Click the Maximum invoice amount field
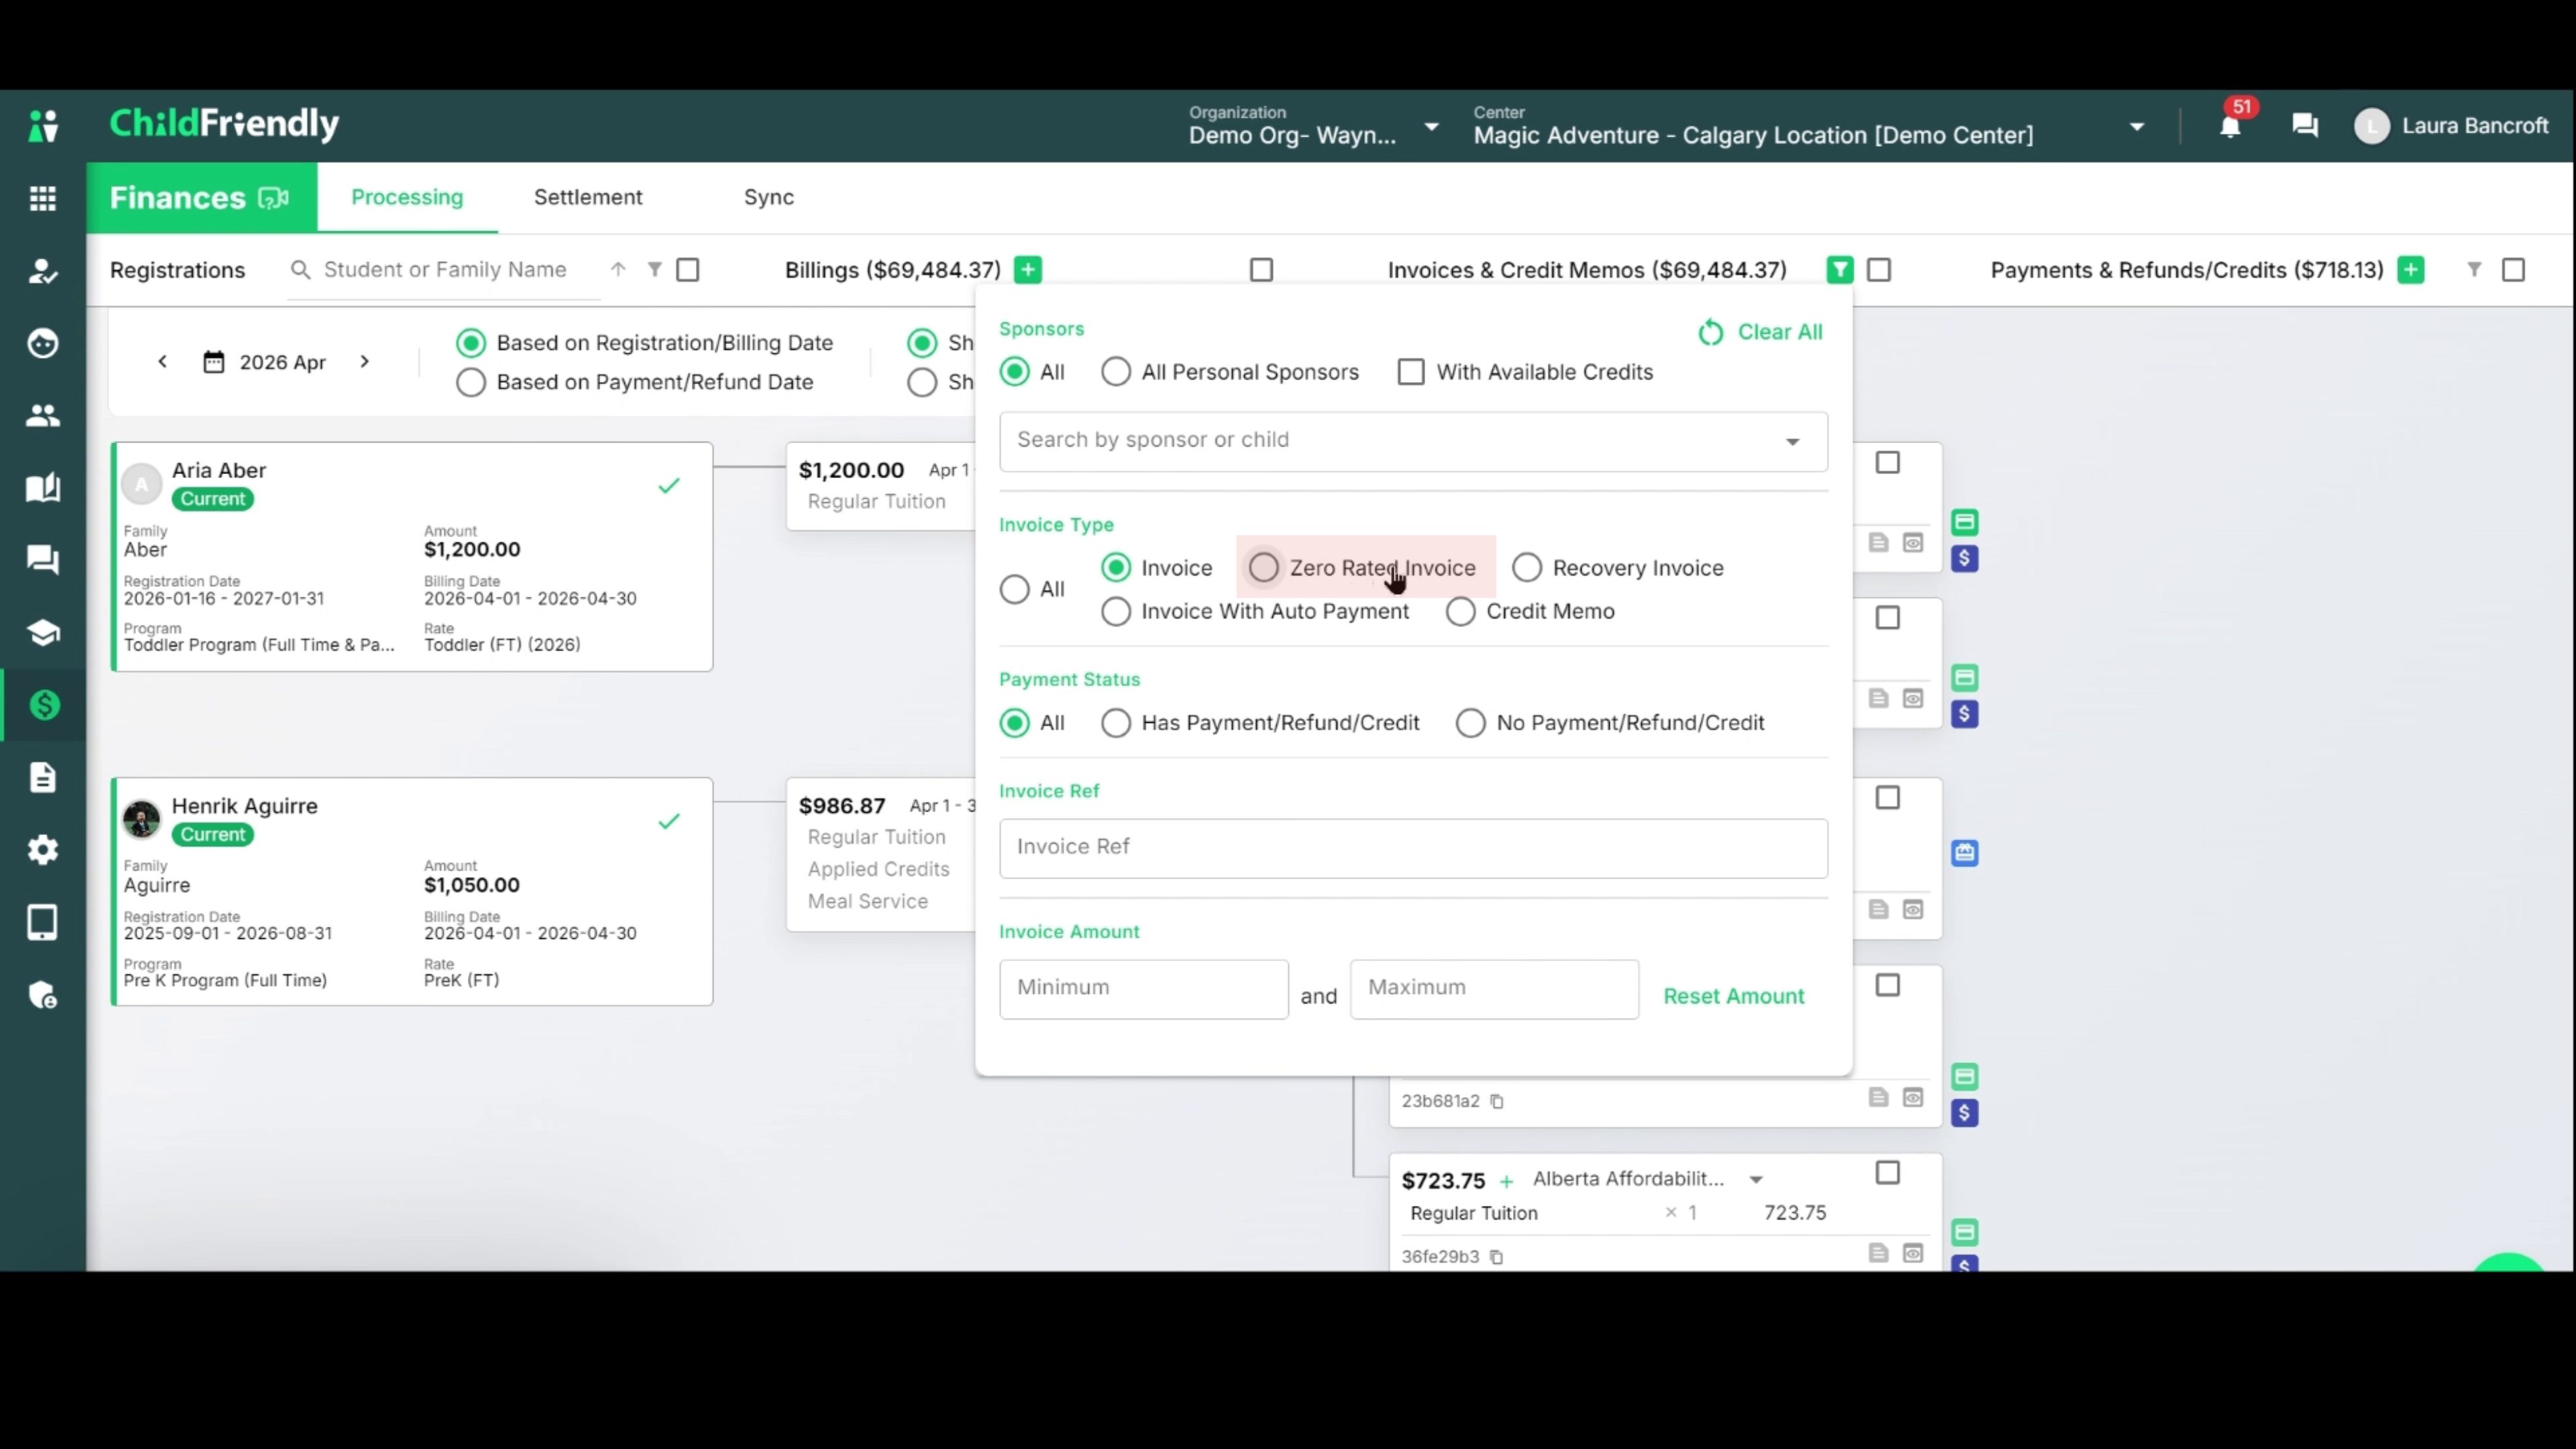2576x1449 pixels. tap(1494, 989)
